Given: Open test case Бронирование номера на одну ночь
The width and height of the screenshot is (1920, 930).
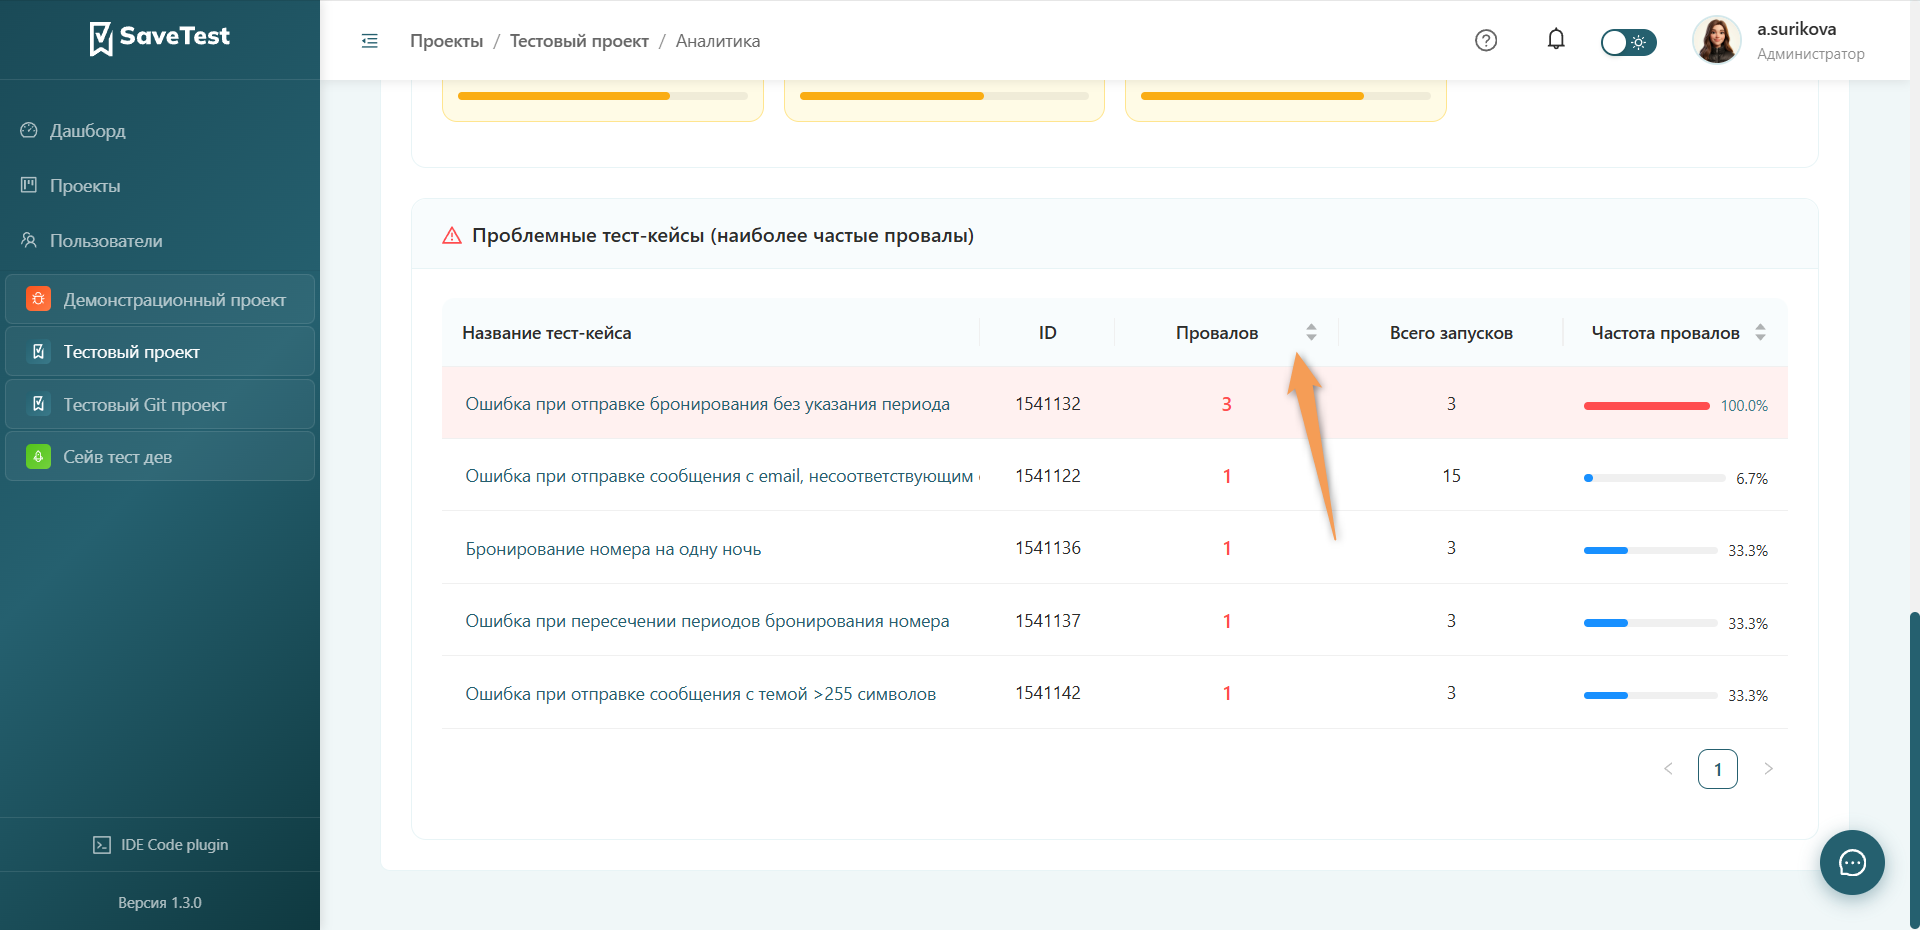Looking at the screenshot, I should tap(613, 549).
